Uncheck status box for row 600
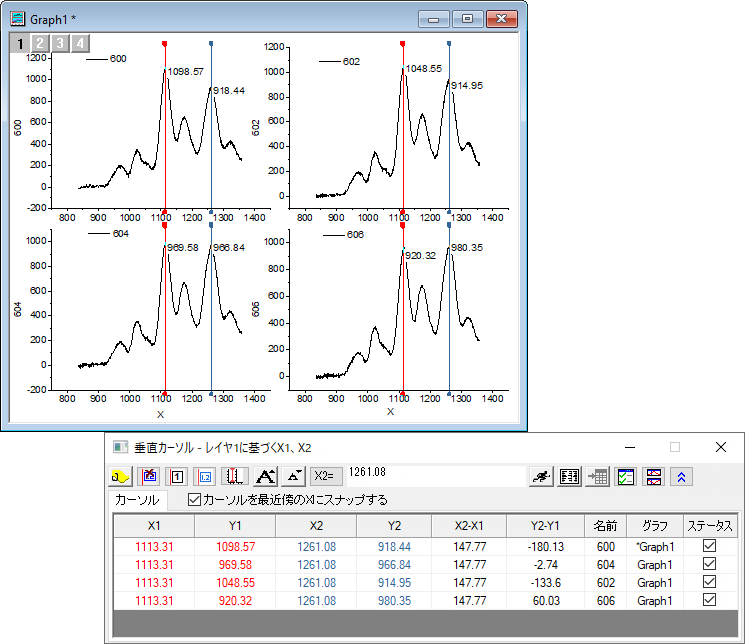This screenshot has height=644, width=745. tap(709, 546)
